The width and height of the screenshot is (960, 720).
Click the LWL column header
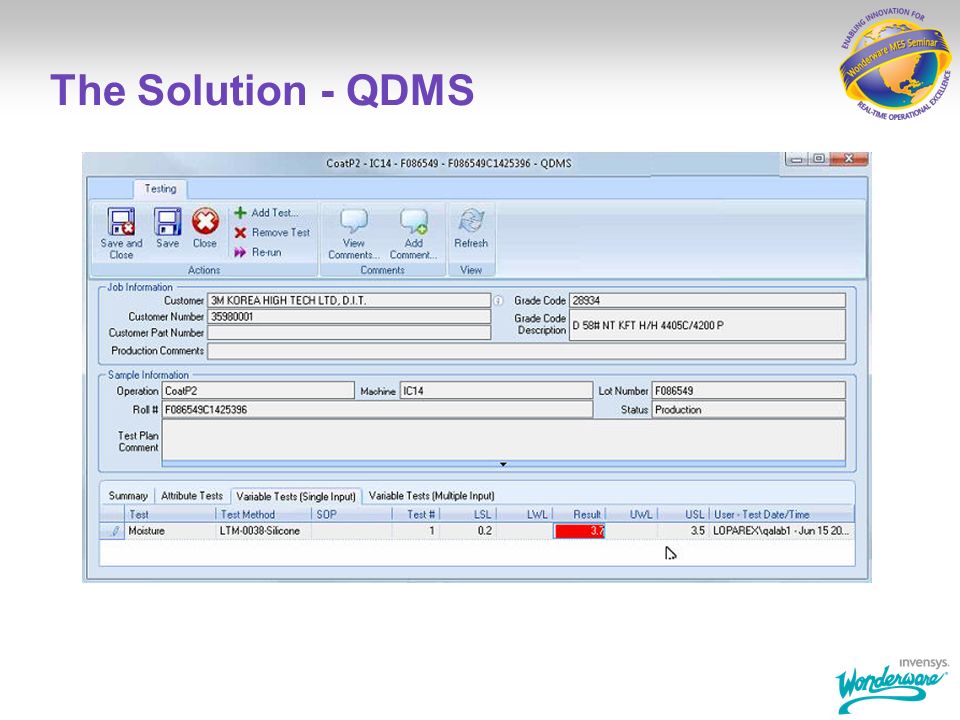coord(525,514)
